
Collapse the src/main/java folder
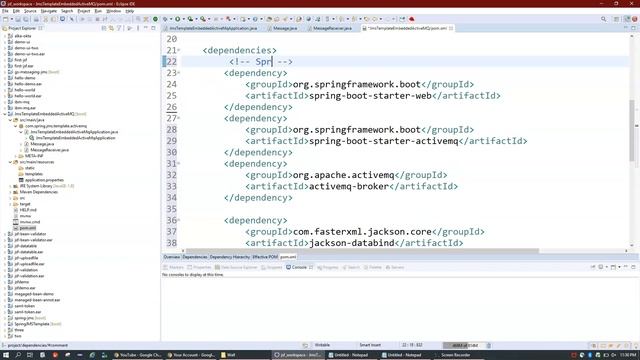(10, 120)
